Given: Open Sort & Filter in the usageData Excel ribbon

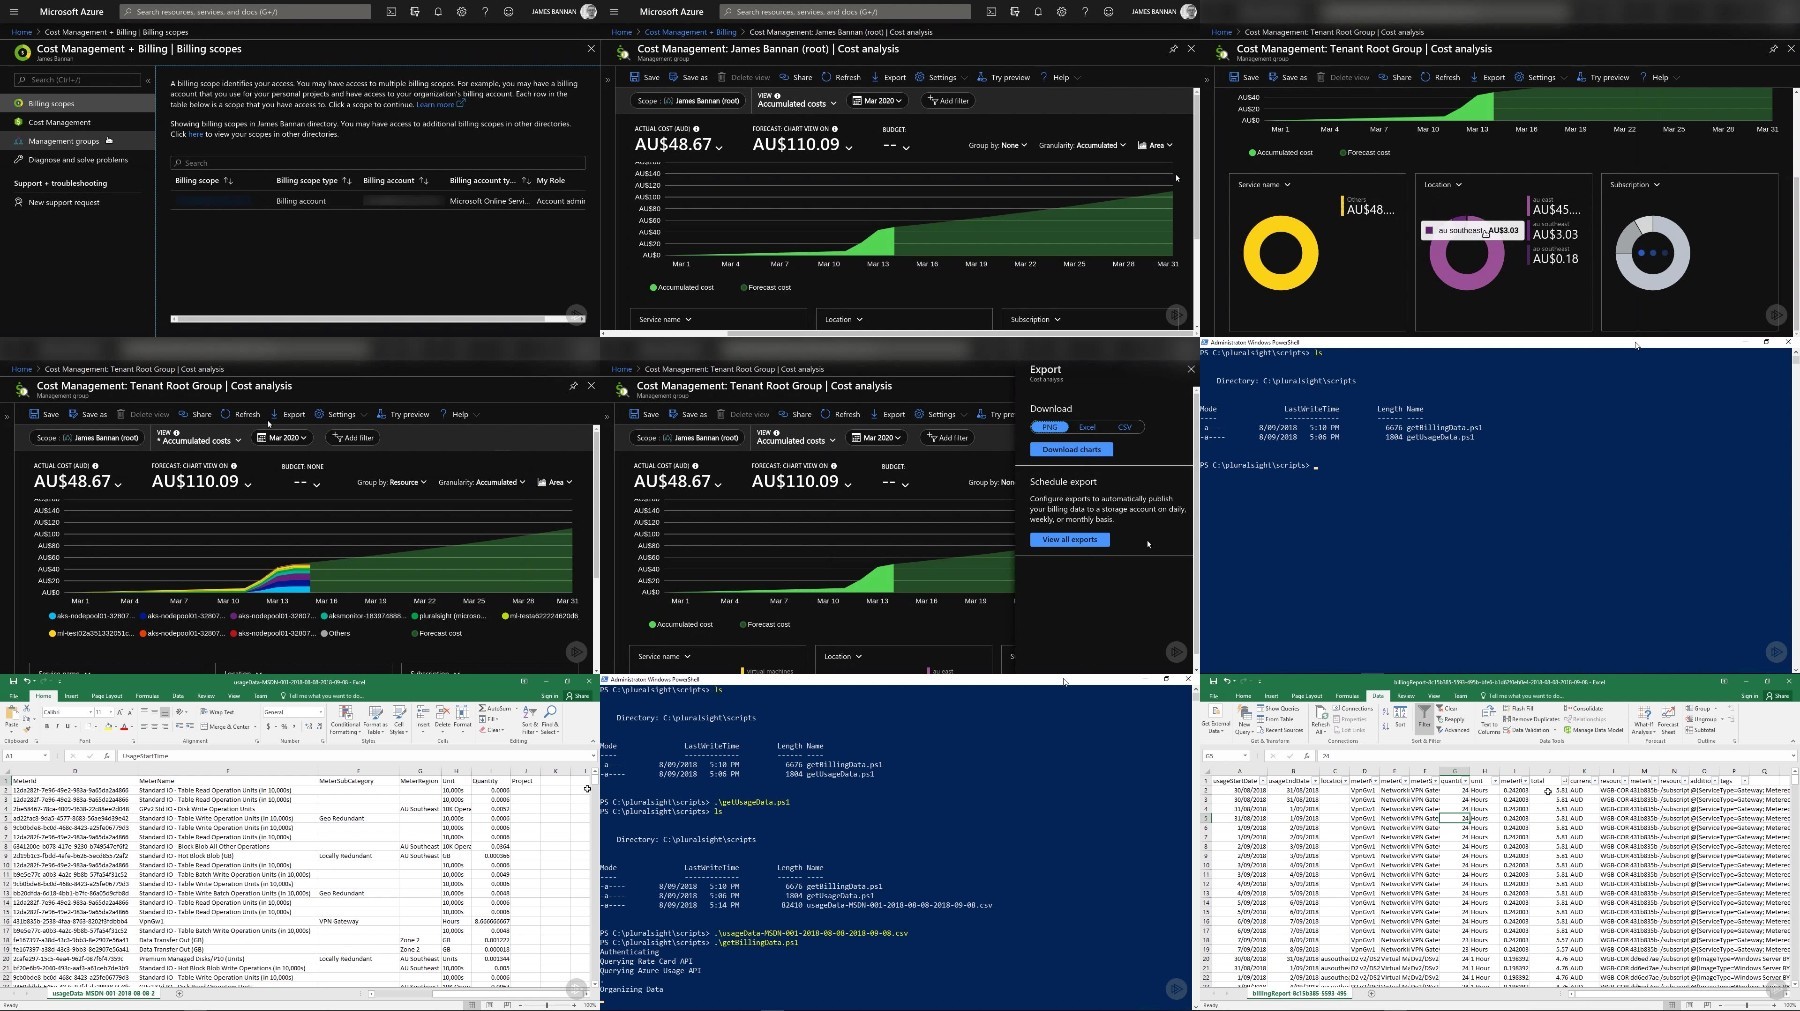Looking at the screenshot, I should coord(529,719).
